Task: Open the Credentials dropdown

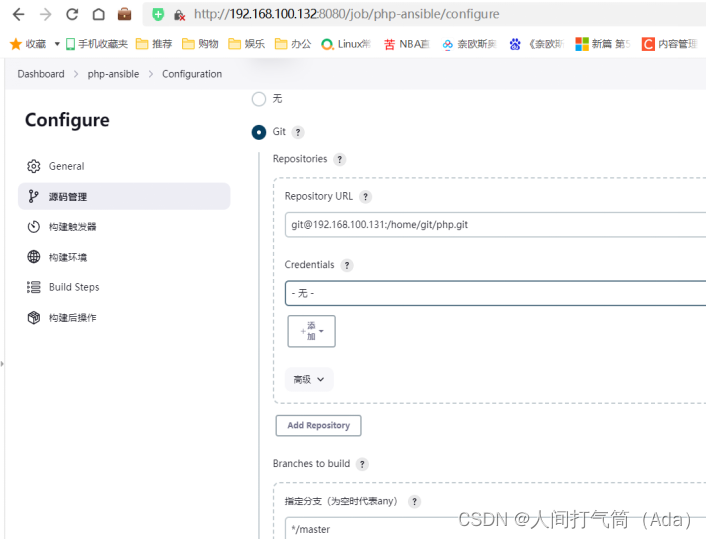Action: click(495, 293)
